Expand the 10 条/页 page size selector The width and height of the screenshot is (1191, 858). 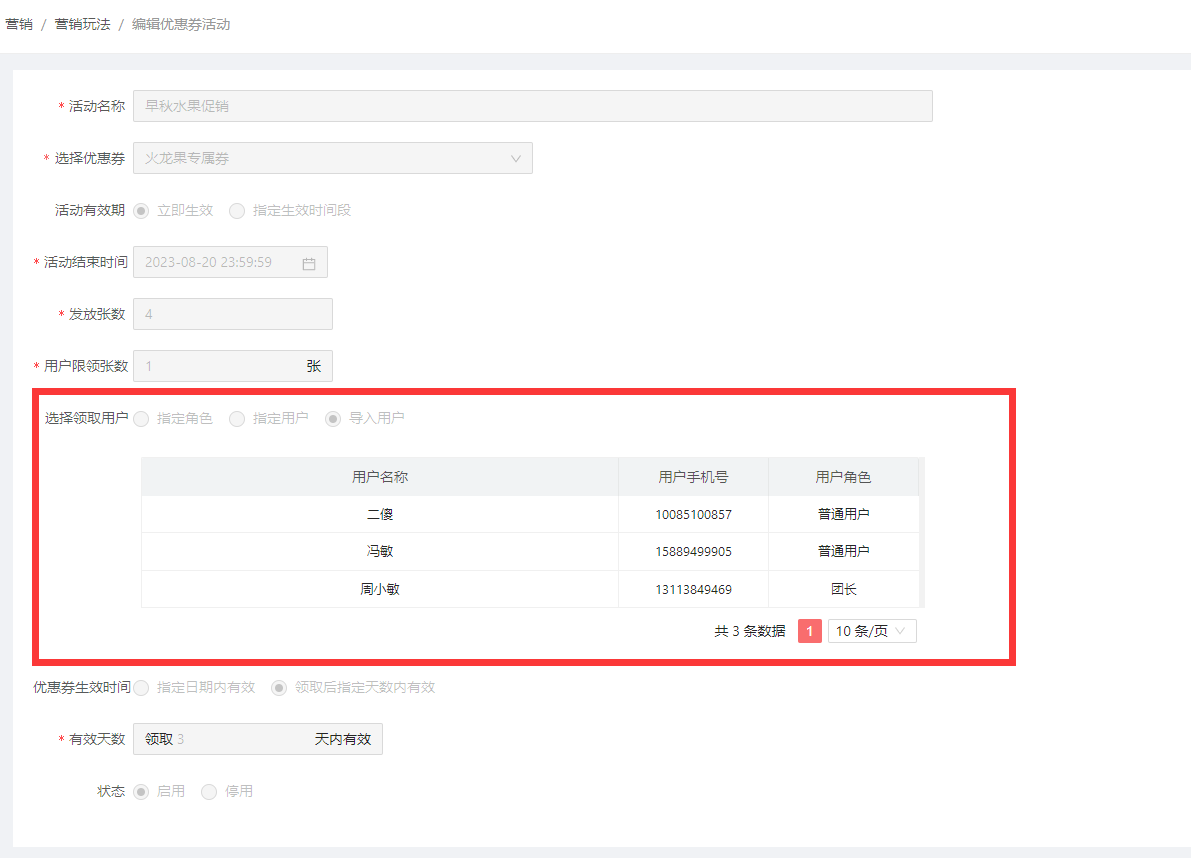(x=872, y=631)
